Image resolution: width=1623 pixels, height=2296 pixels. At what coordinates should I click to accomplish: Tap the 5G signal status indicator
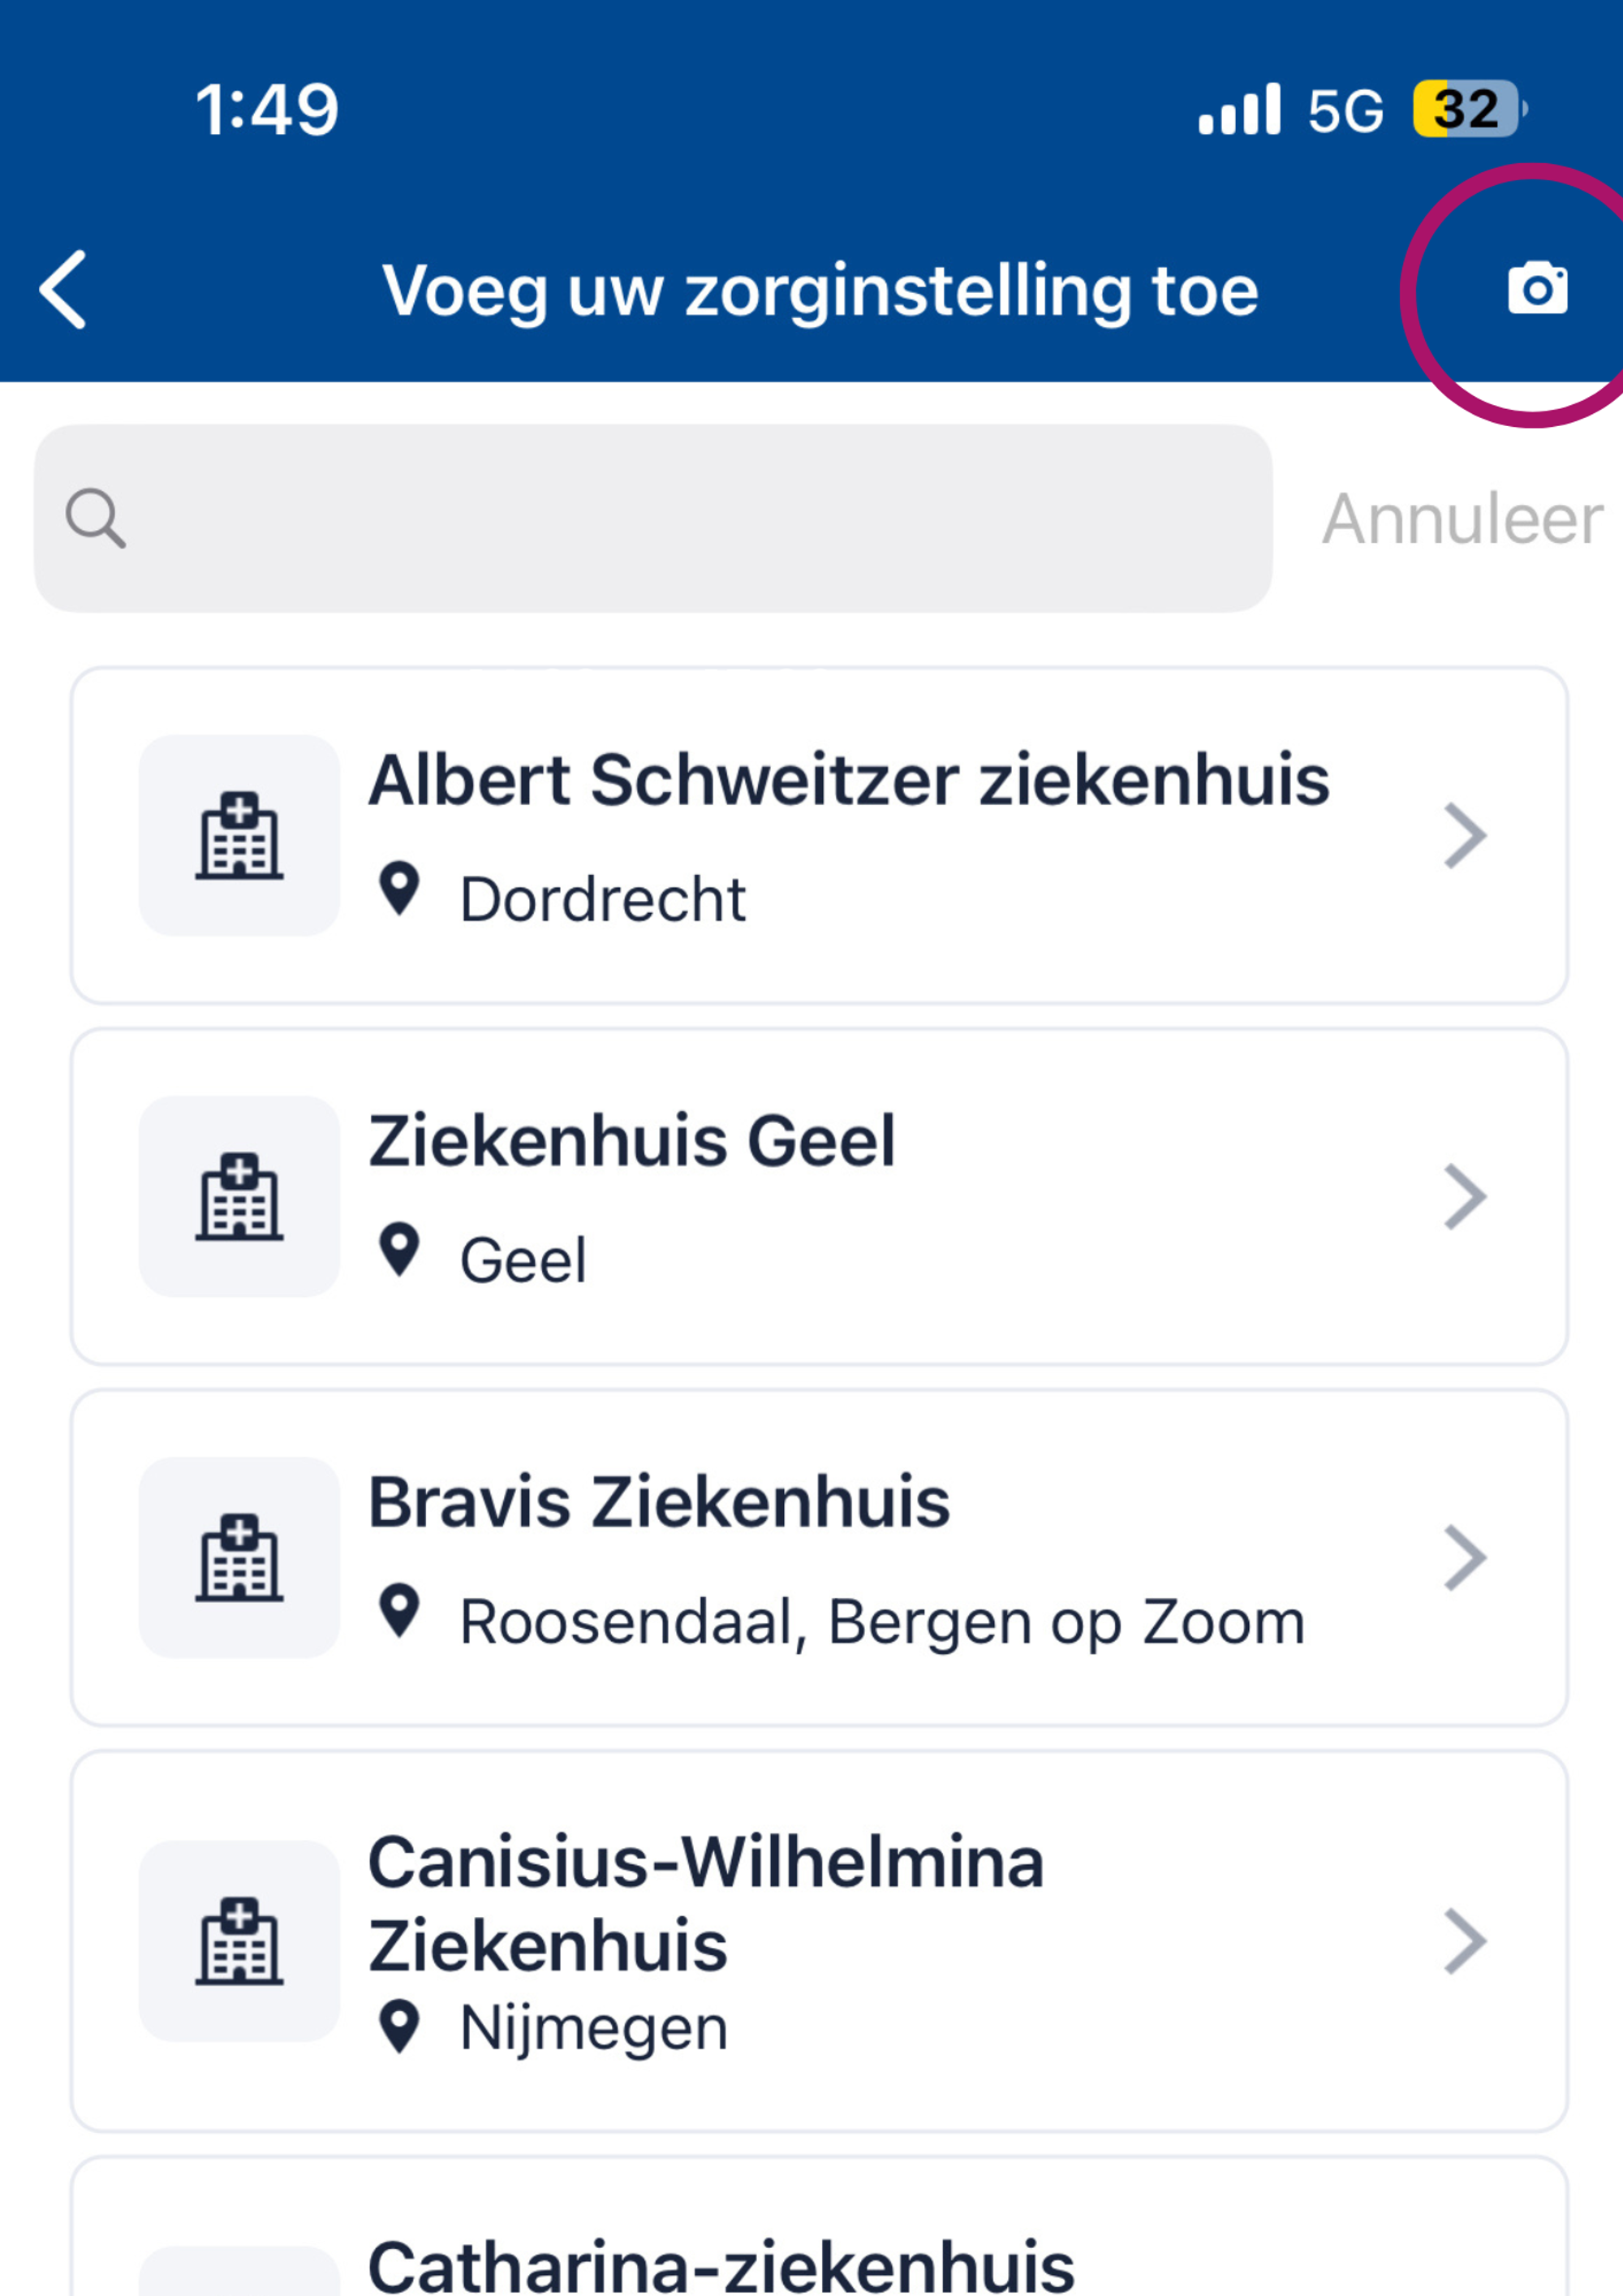tap(1345, 110)
